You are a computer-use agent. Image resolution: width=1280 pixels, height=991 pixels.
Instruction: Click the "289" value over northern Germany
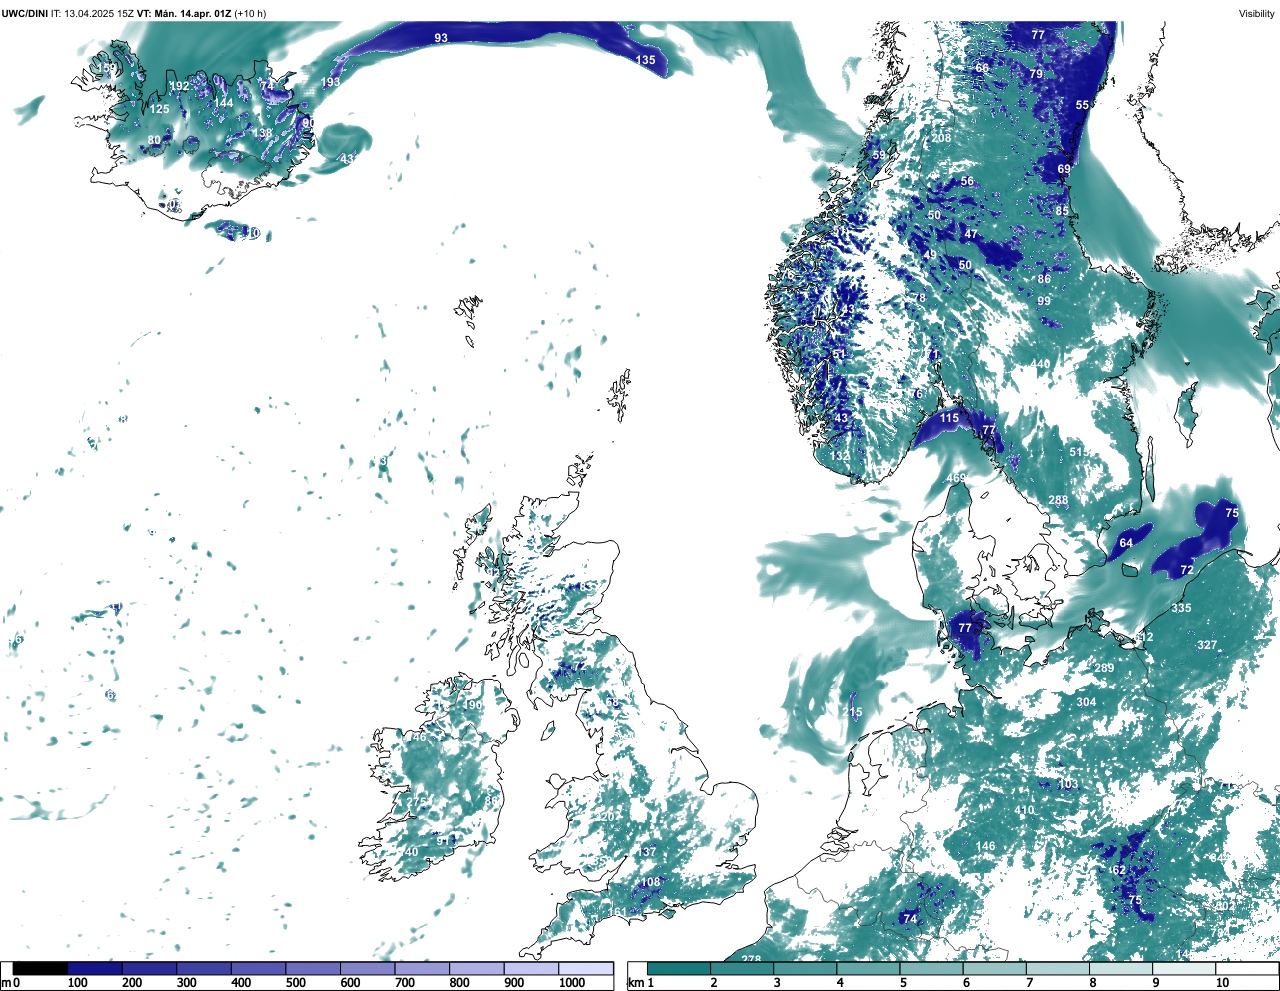coord(1104,668)
